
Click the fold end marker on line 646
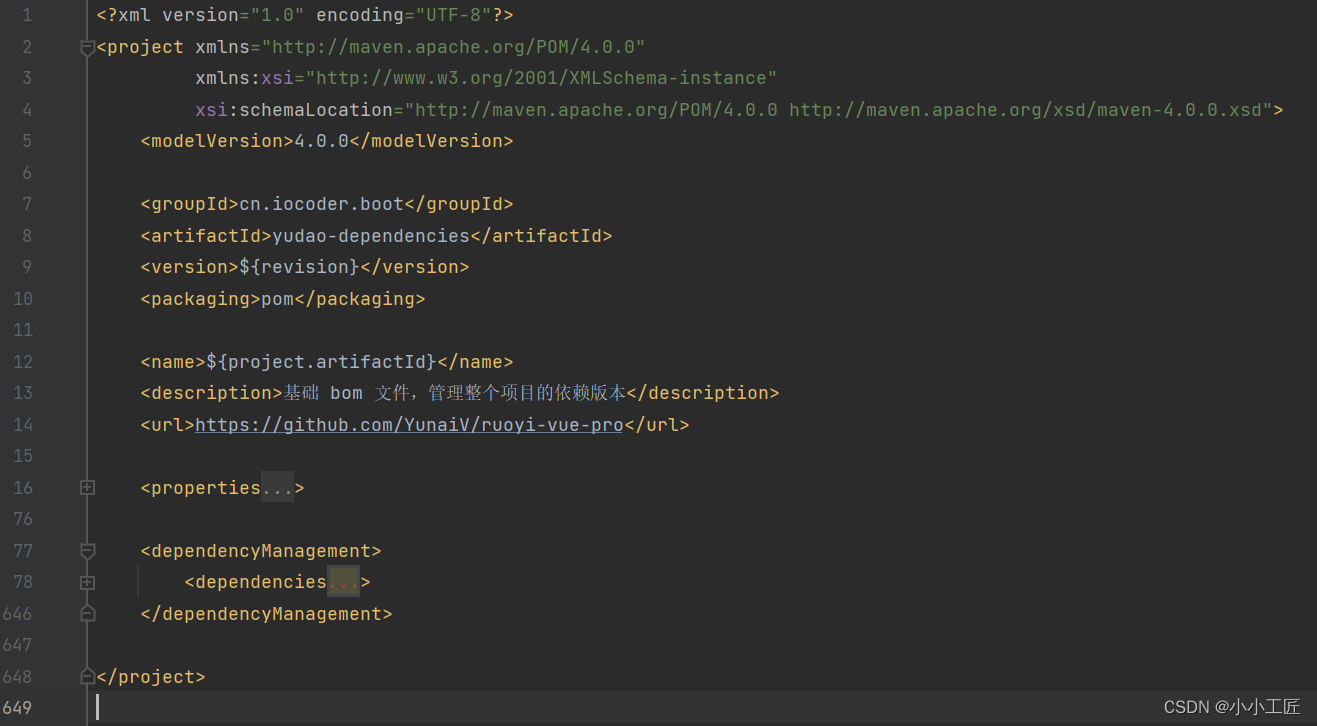pyautogui.click(x=87, y=614)
